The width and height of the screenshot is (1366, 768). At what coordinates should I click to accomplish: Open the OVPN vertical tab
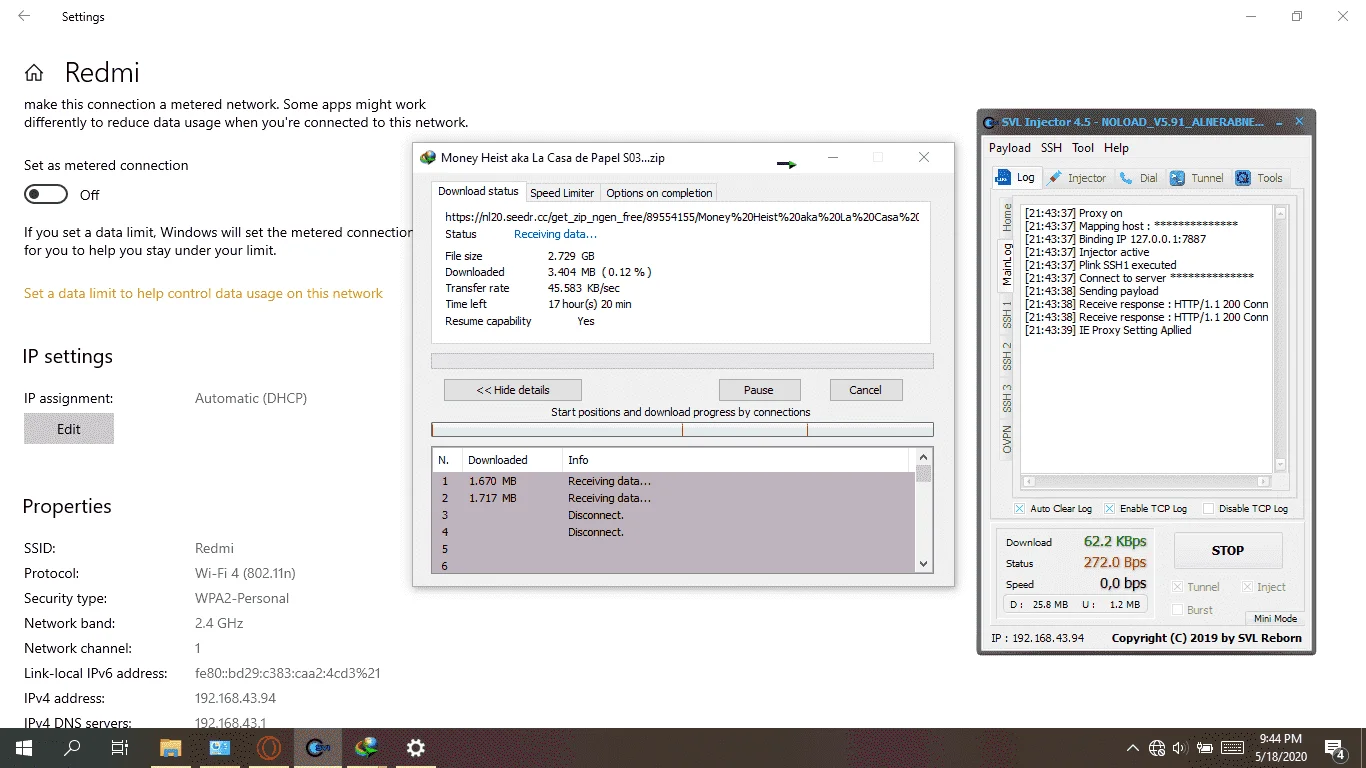(x=1007, y=440)
